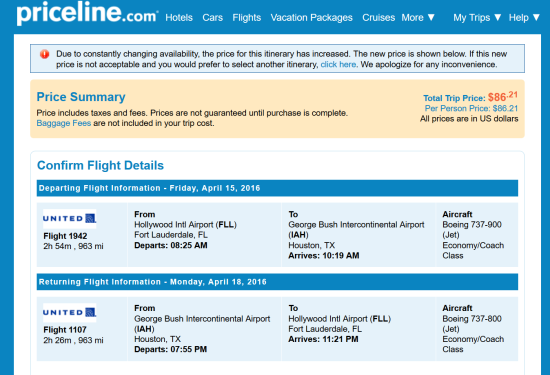The image size is (550, 375).
Task: Click the Returning Flight Information header bar
Action: point(277,282)
